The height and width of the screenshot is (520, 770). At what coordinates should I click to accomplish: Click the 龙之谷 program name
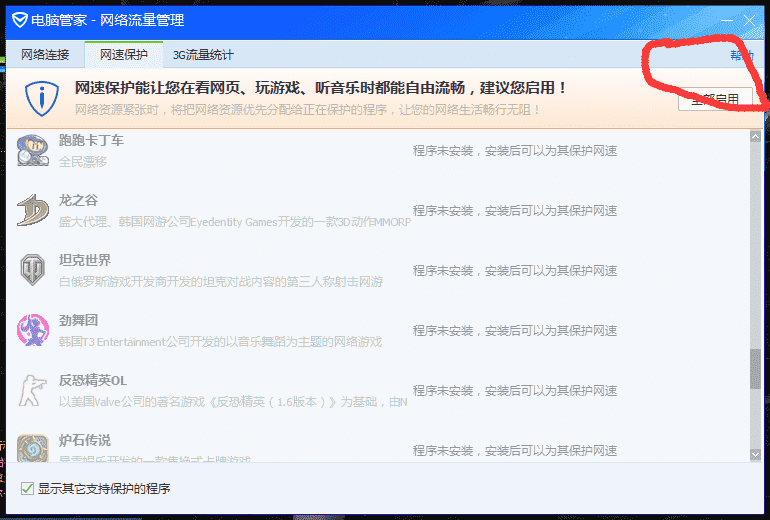point(79,200)
